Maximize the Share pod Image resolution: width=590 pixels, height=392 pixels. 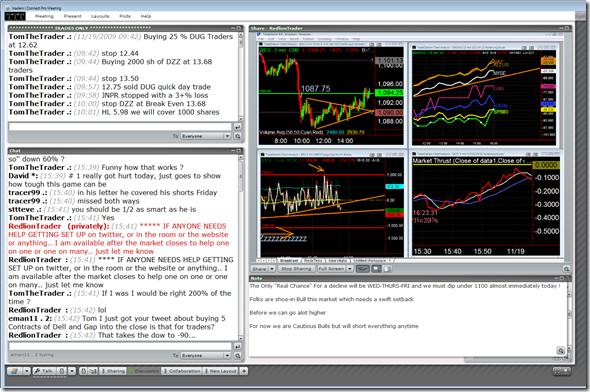(x=567, y=28)
